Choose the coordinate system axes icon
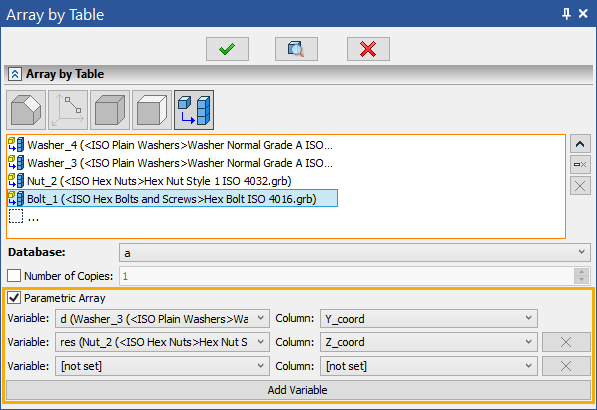The width and height of the screenshot is (597, 410). [68, 110]
